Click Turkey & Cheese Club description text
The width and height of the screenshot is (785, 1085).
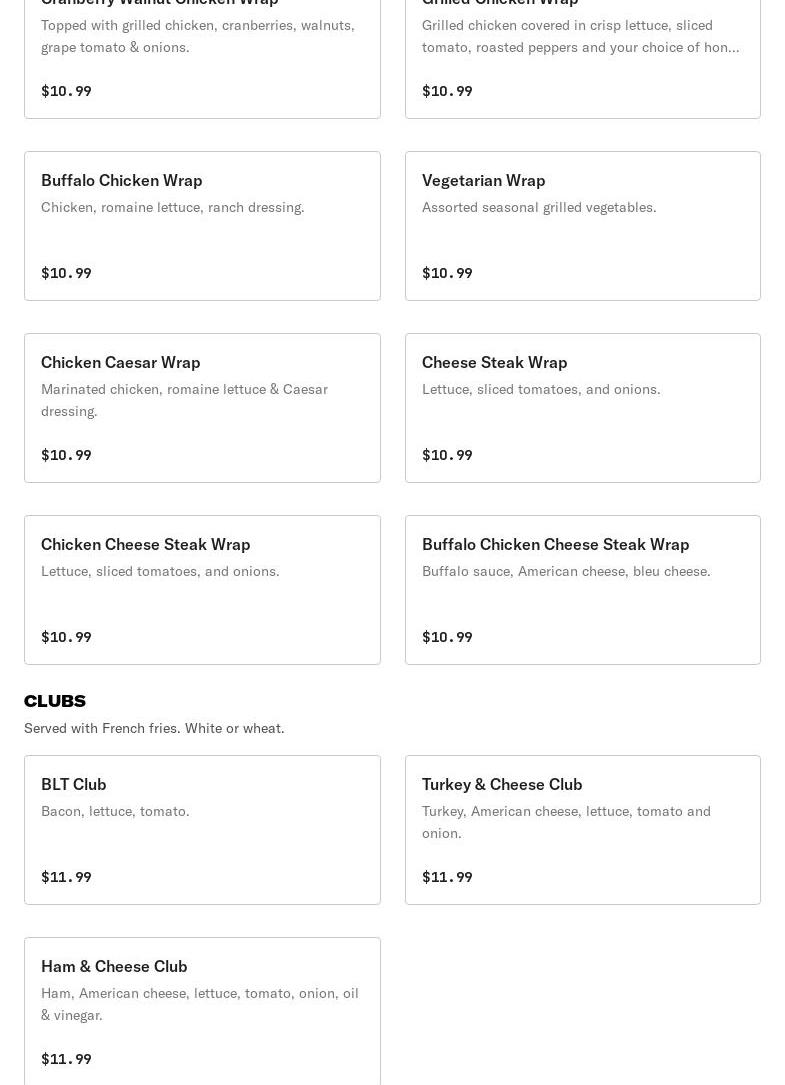pyautogui.click(x=566, y=821)
